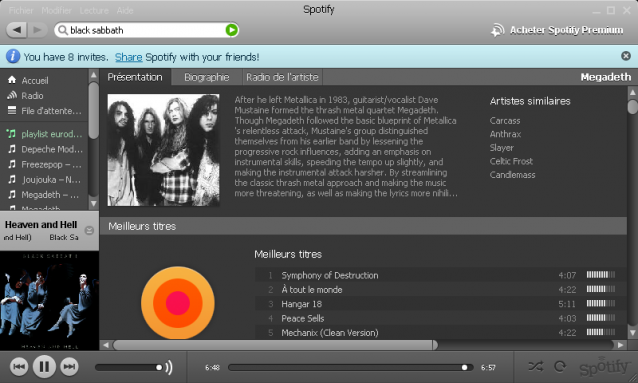Click the Share invites link

[129, 57]
